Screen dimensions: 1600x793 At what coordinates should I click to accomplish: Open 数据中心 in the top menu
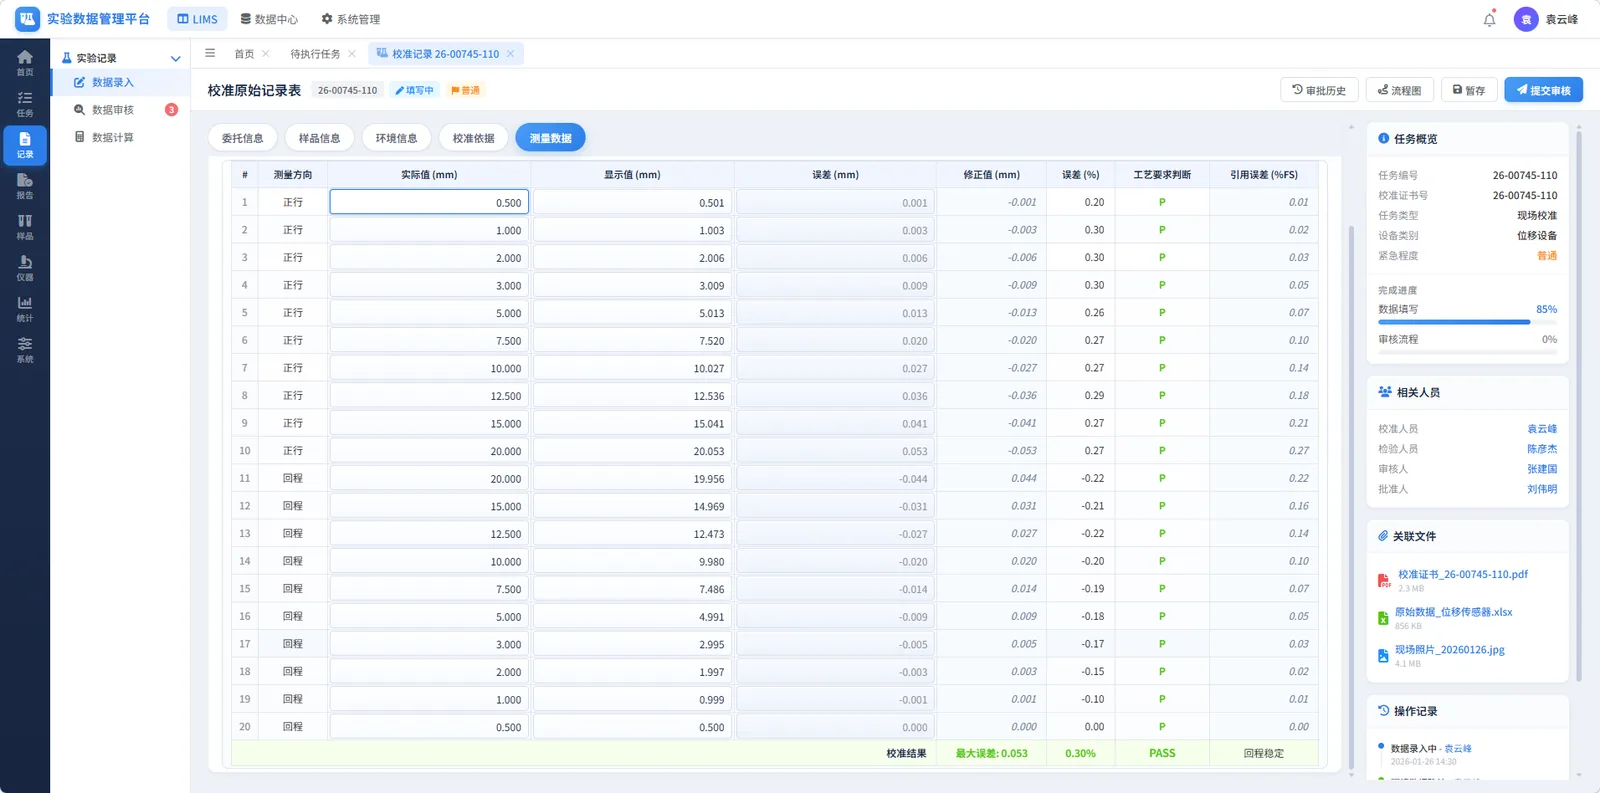tap(269, 19)
